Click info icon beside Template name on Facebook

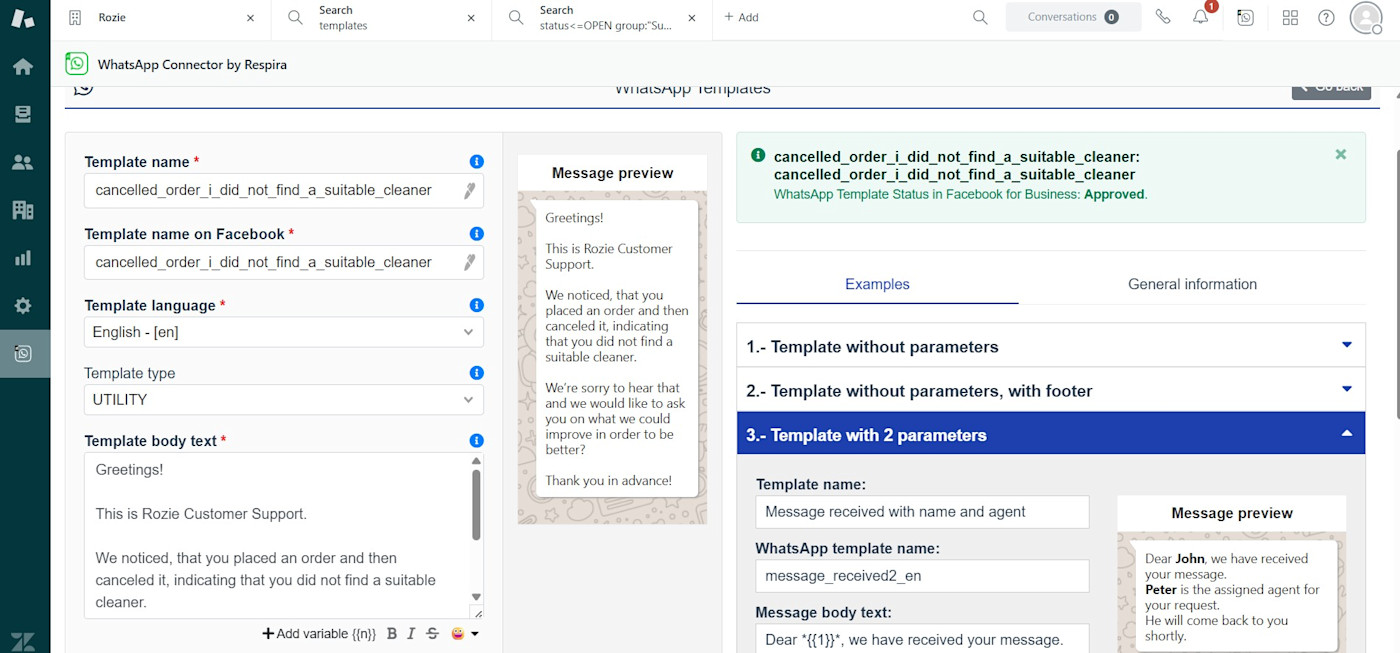(x=476, y=233)
